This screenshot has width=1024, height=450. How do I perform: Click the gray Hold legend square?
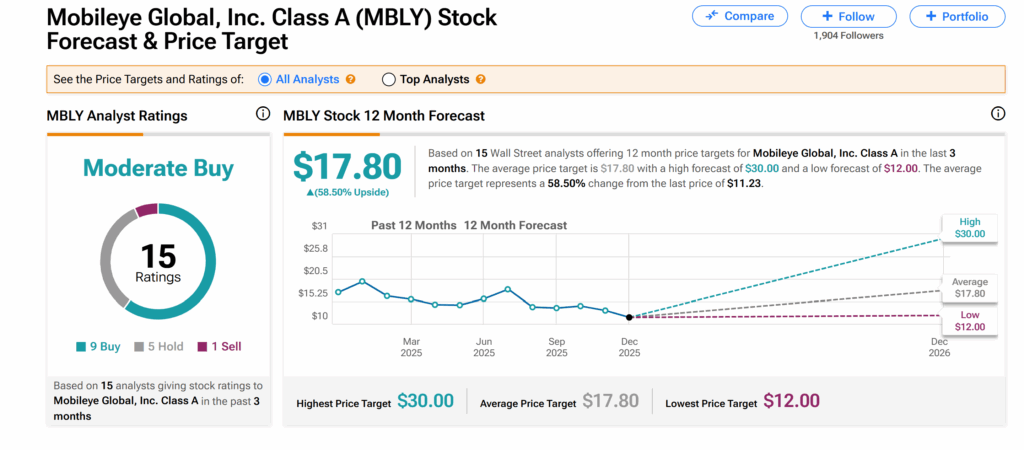pyautogui.click(x=140, y=347)
